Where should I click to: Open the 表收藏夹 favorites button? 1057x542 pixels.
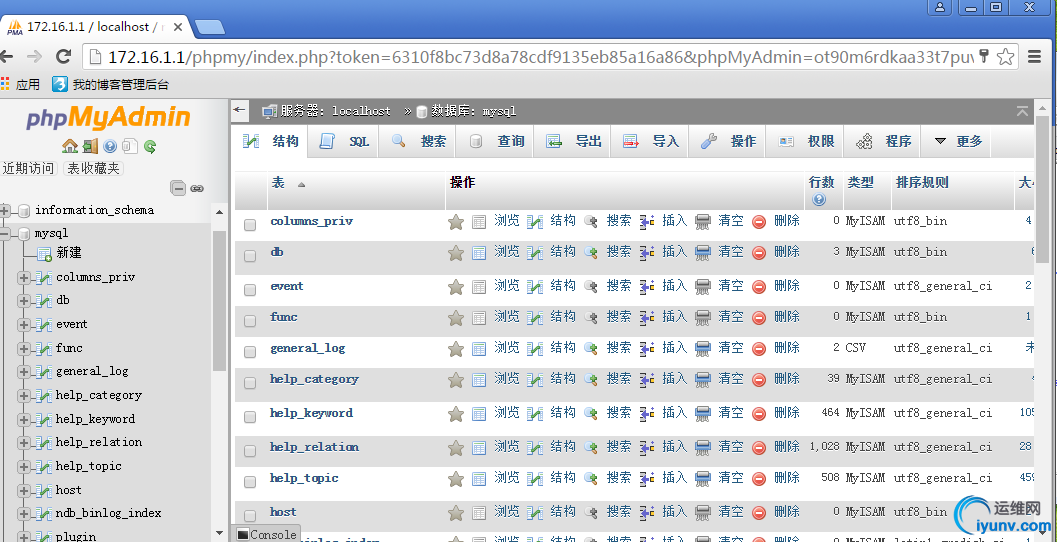pyautogui.click(x=94, y=169)
